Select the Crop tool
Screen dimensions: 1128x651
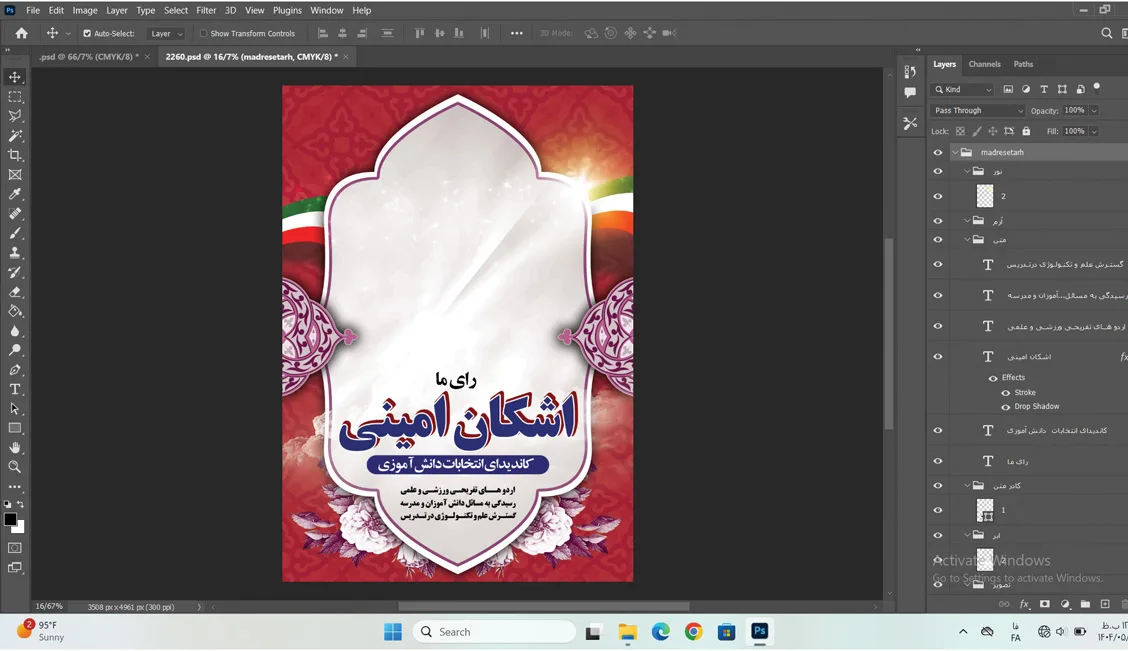tap(14, 155)
